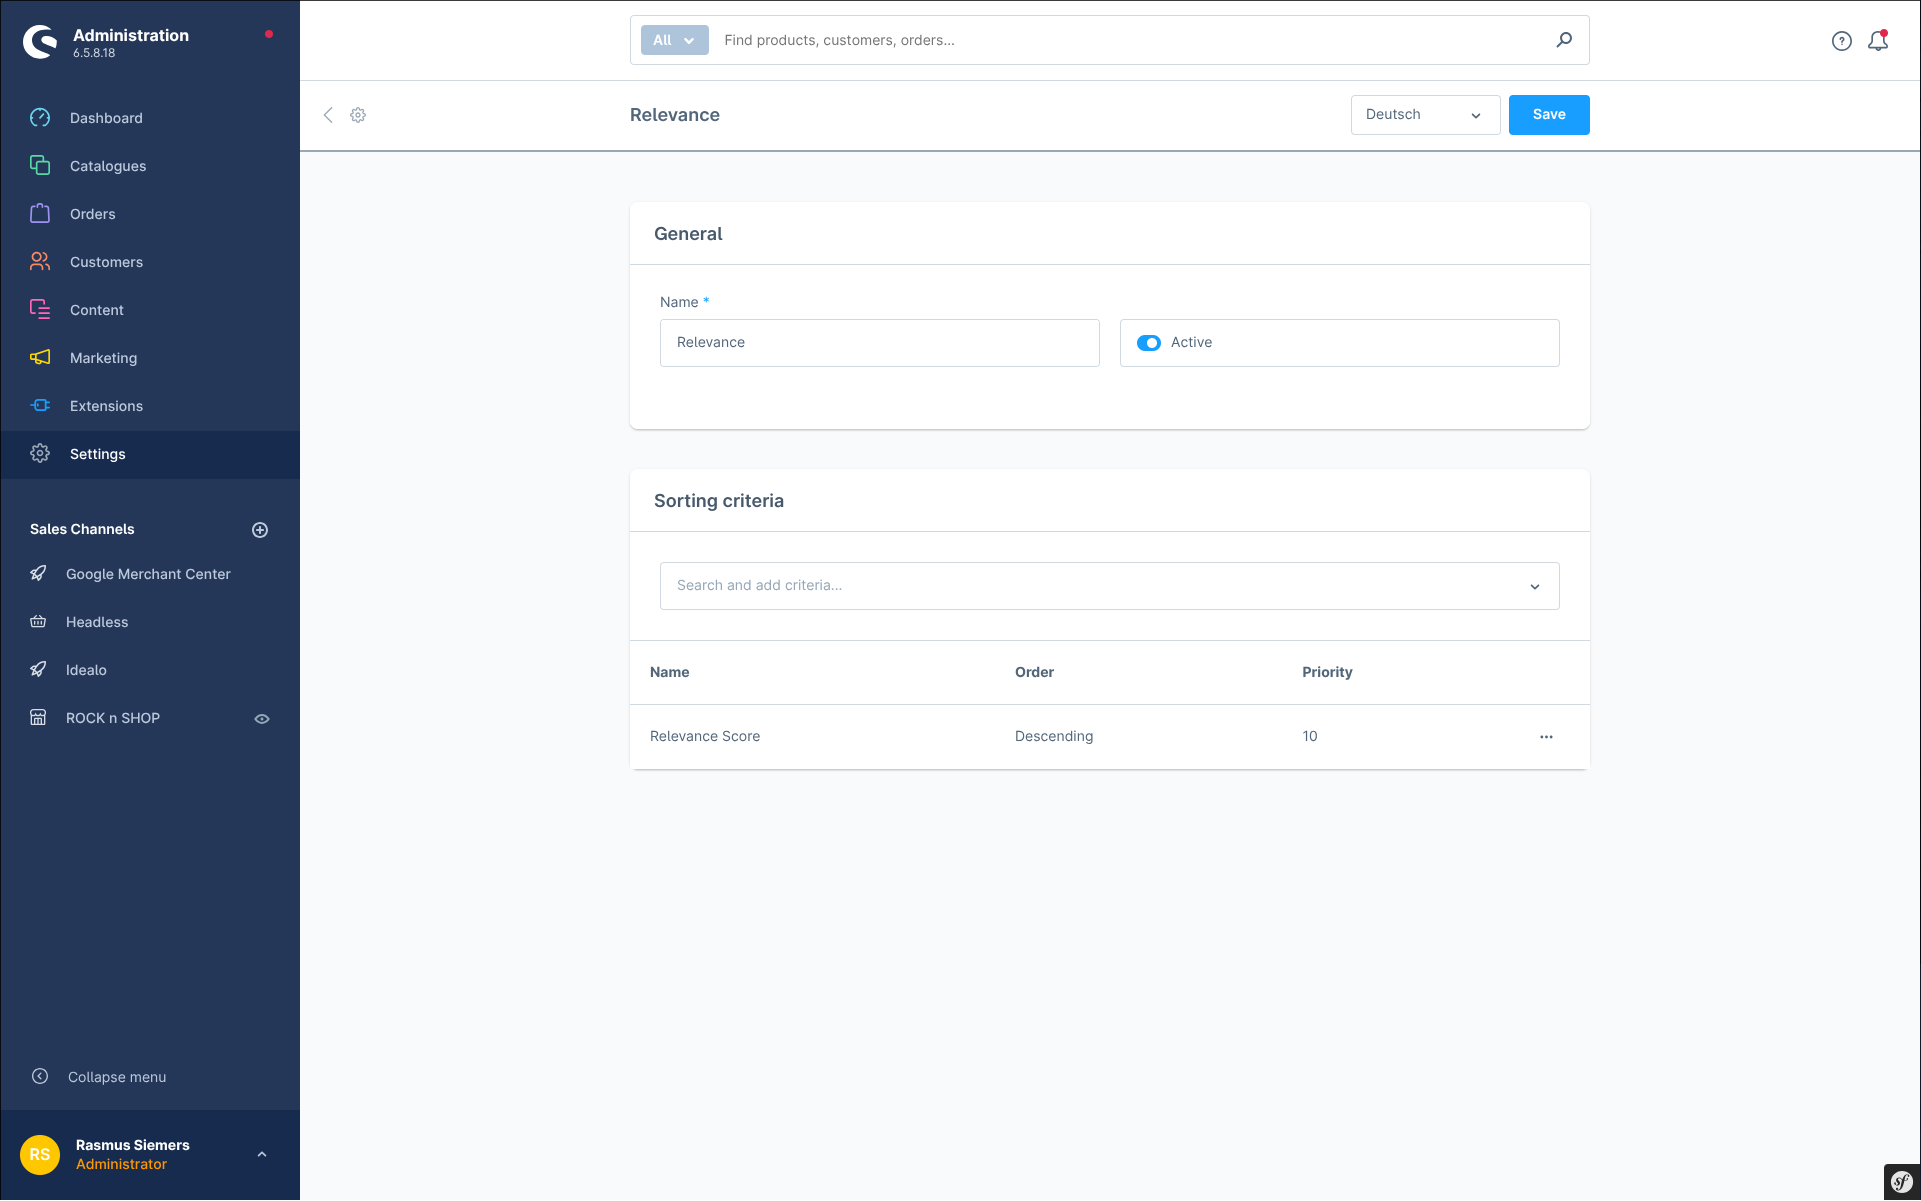Viewport: 1921px width, 1201px height.
Task: Open the Headless sales channel
Action: tap(97, 622)
